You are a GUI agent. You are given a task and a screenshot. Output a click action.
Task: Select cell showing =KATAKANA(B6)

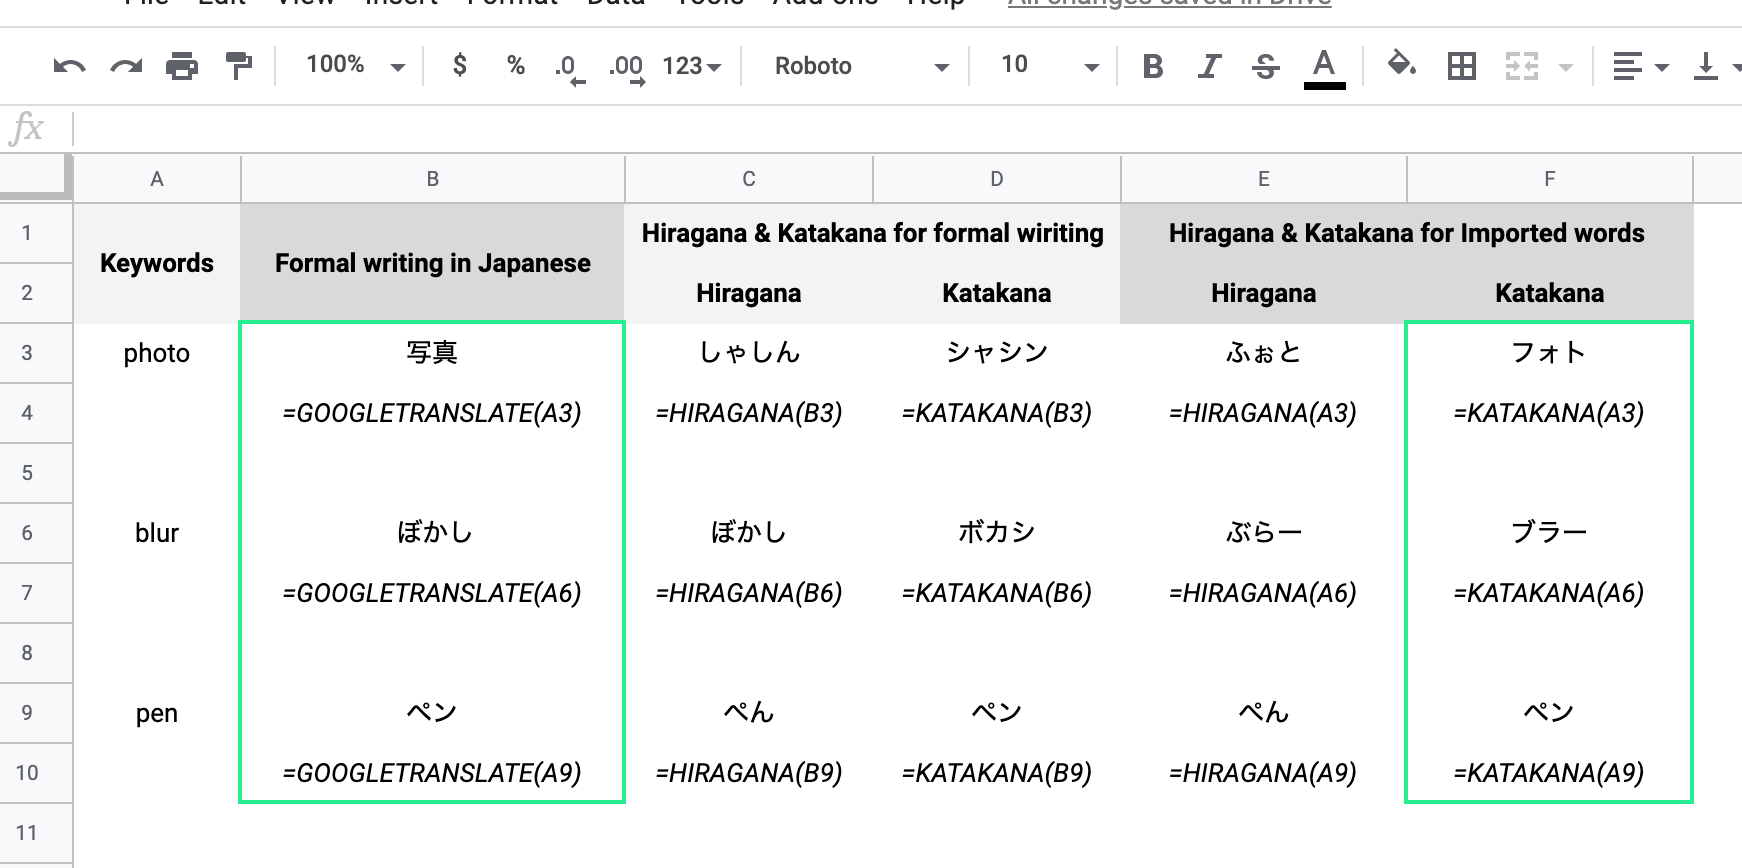click(997, 593)
